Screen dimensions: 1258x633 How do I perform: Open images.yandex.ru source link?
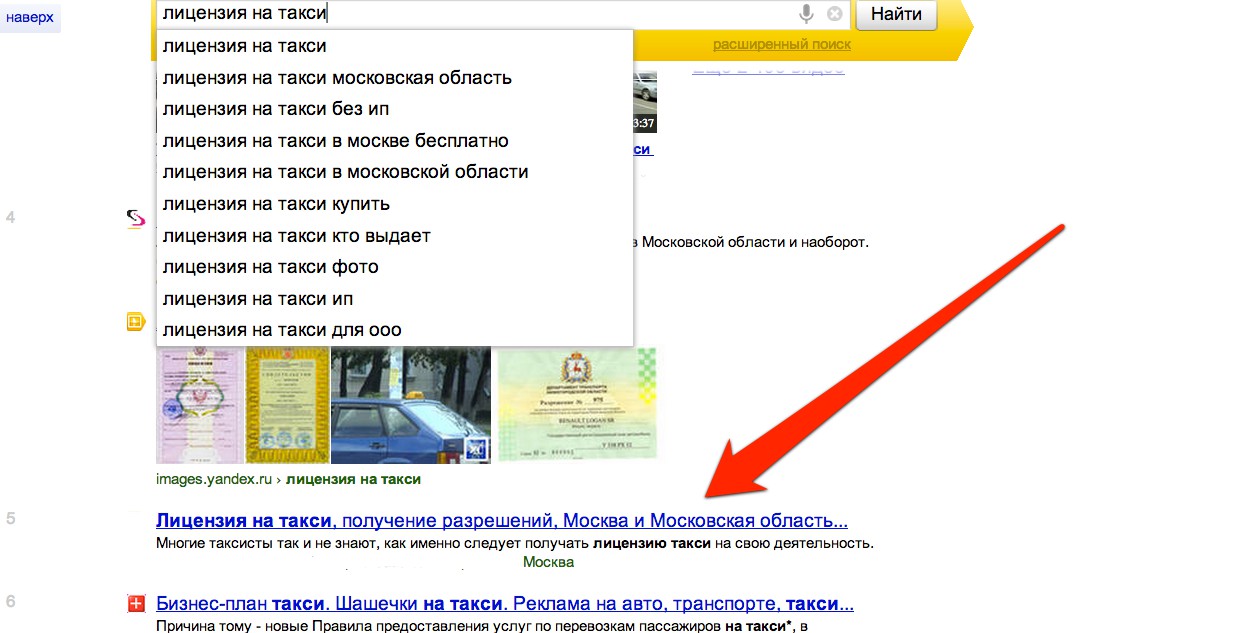coord(215,479)
